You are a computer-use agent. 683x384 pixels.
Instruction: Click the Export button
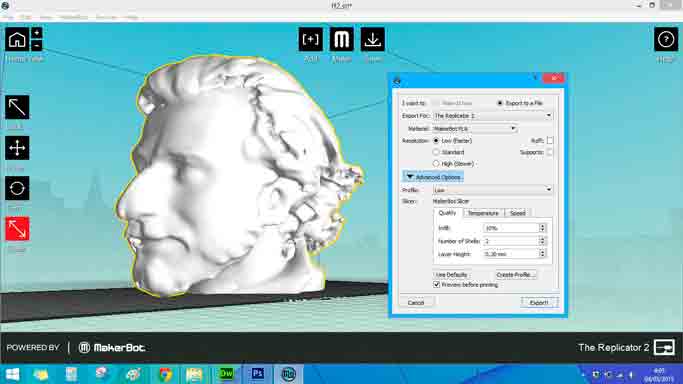539,303
